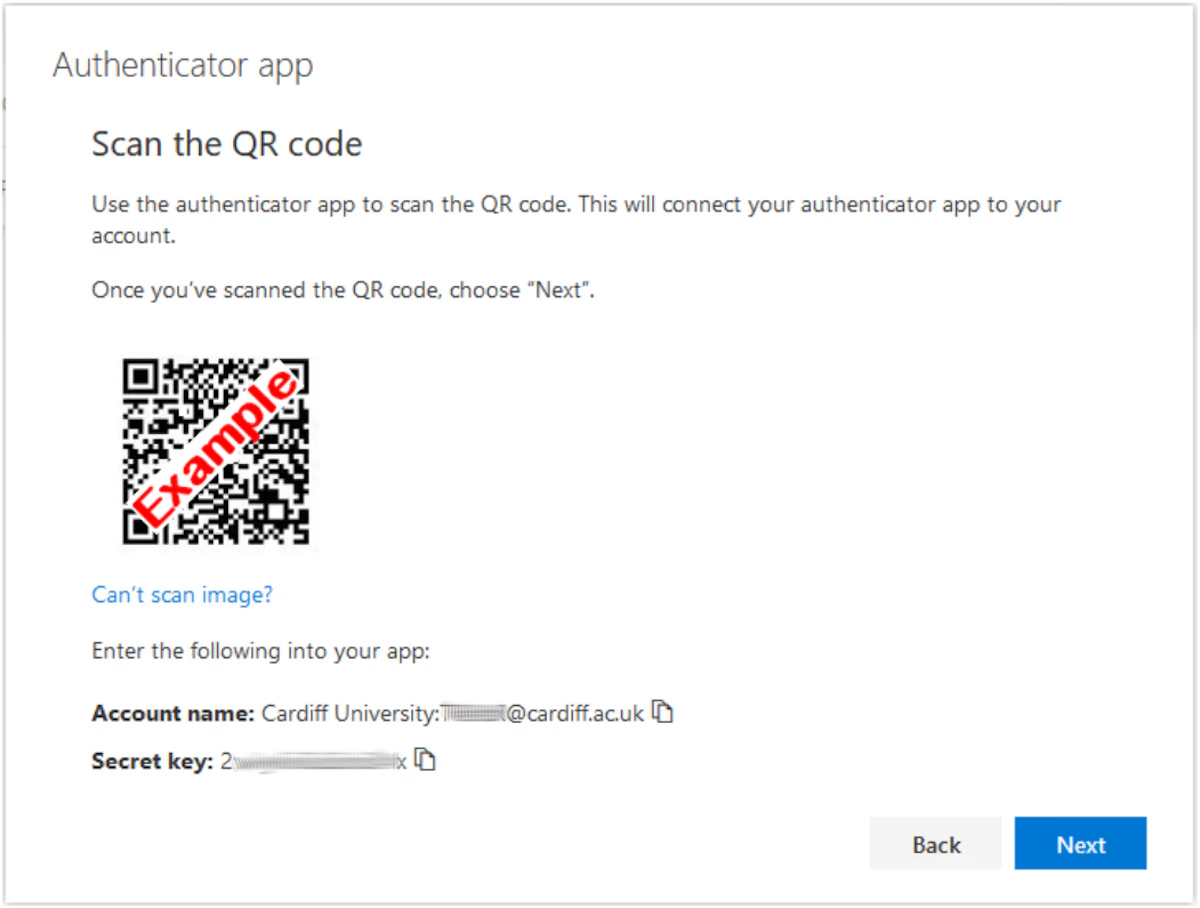
Task: Click the "Authenticator app" title text
Action: pos(183,66)
